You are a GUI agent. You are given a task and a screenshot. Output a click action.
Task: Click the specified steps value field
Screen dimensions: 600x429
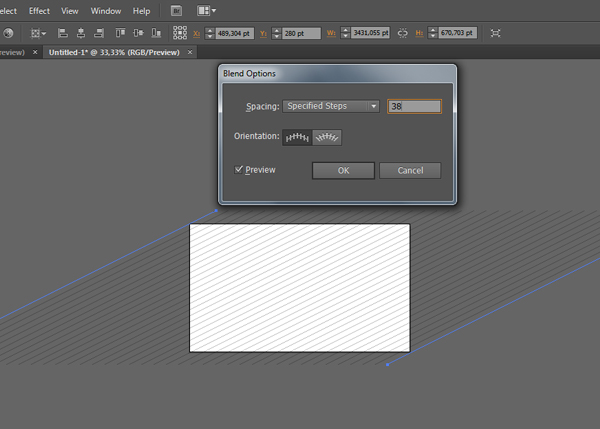[414, 106]
